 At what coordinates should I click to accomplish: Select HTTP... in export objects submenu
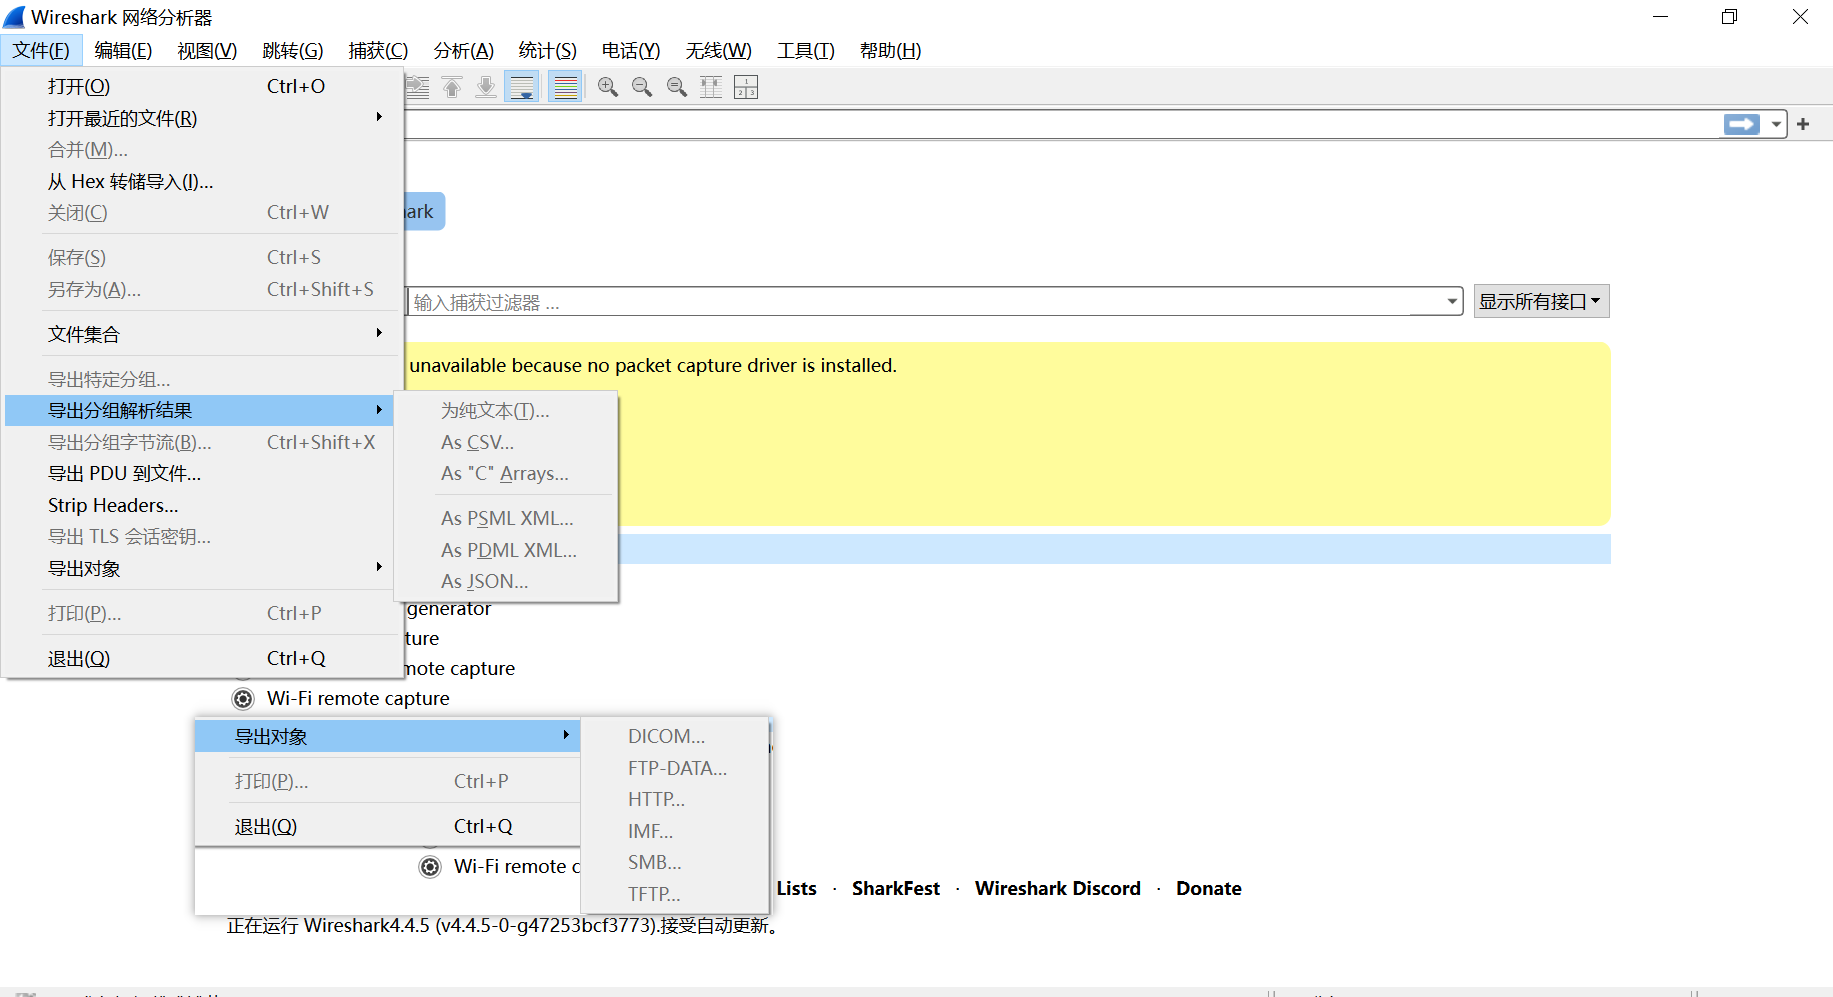675,799
